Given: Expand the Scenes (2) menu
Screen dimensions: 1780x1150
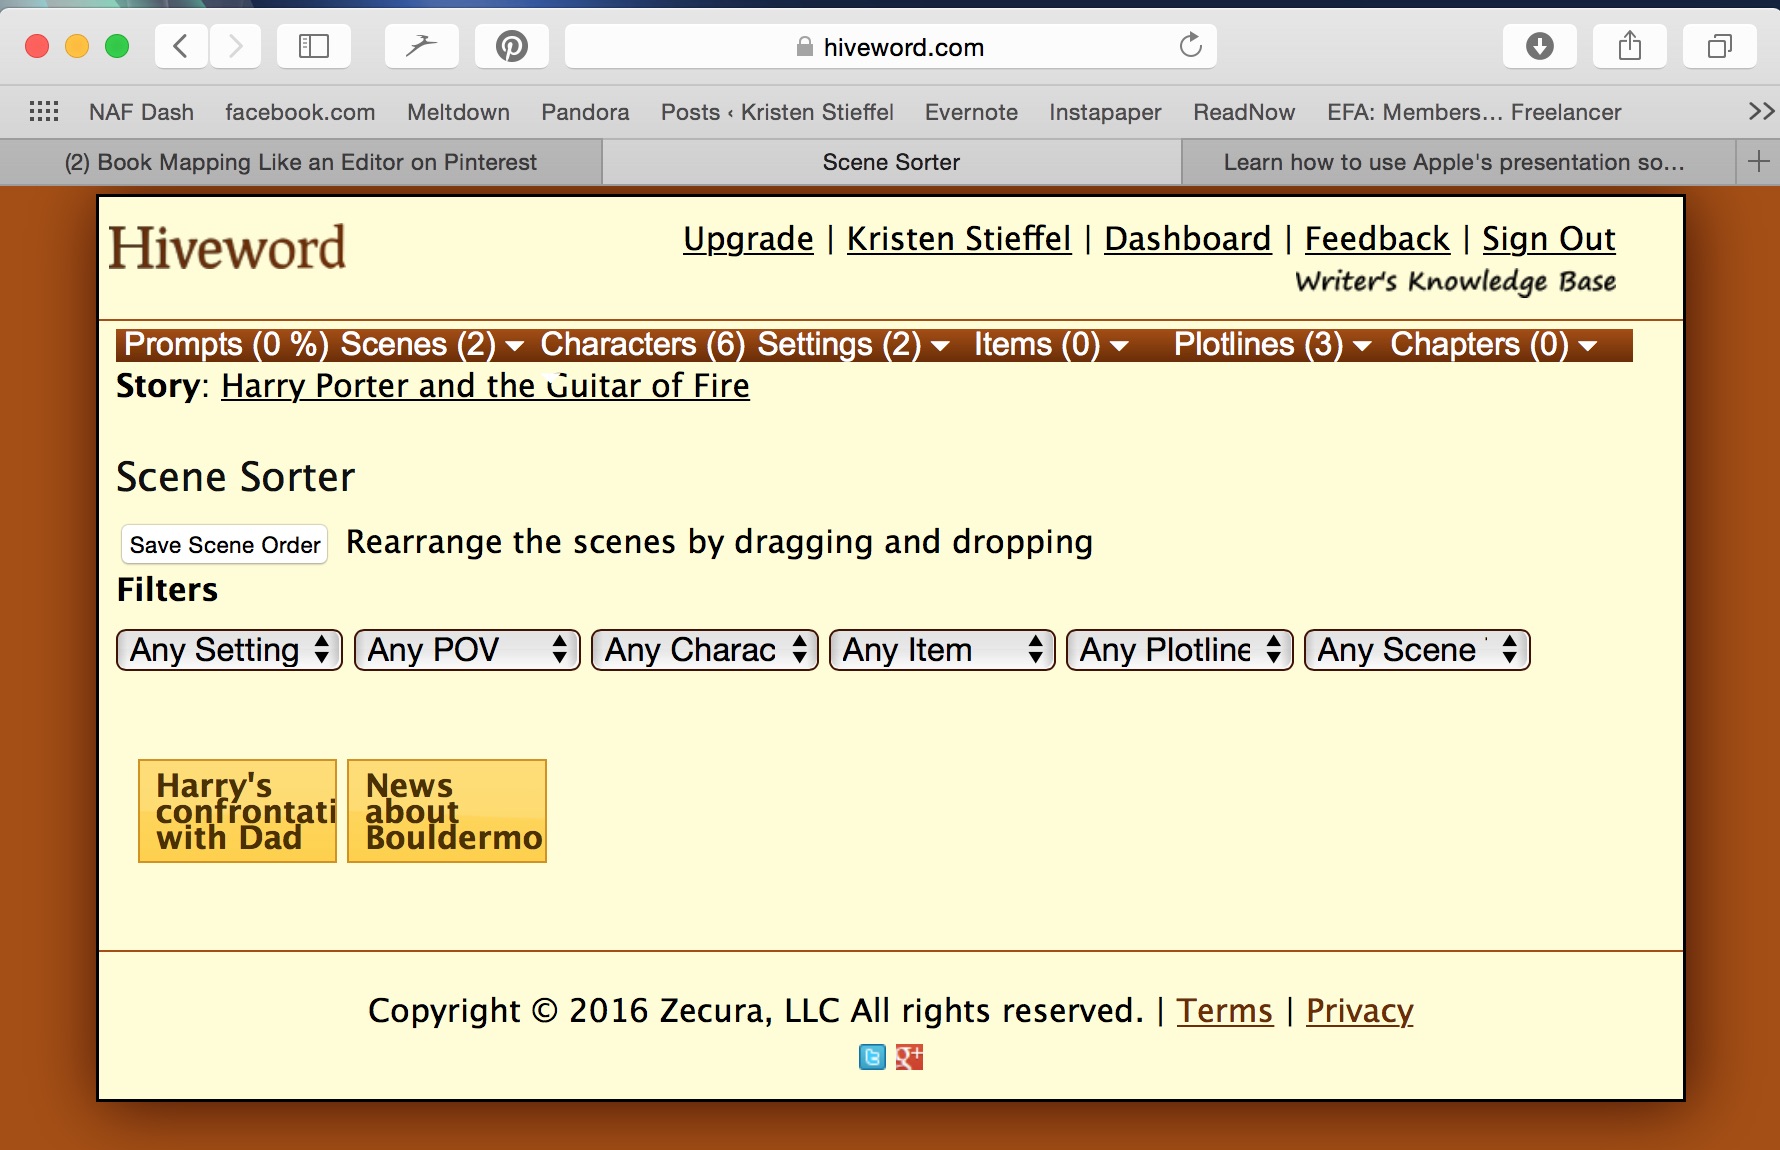Looking at the screenshot, I should click(x=431, y=345).
